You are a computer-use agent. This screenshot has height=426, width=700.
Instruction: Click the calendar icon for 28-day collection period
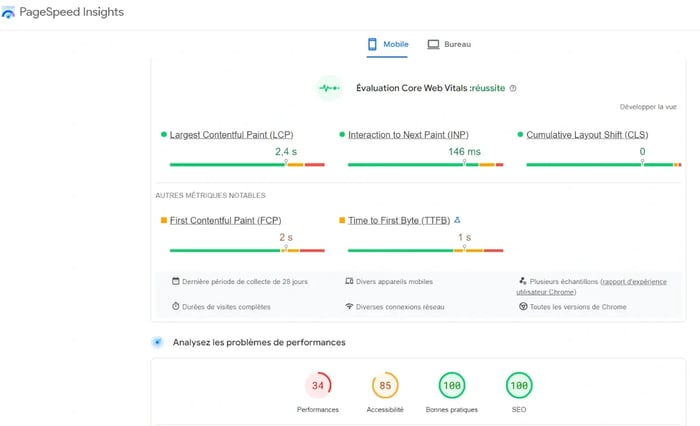[175, 281]
